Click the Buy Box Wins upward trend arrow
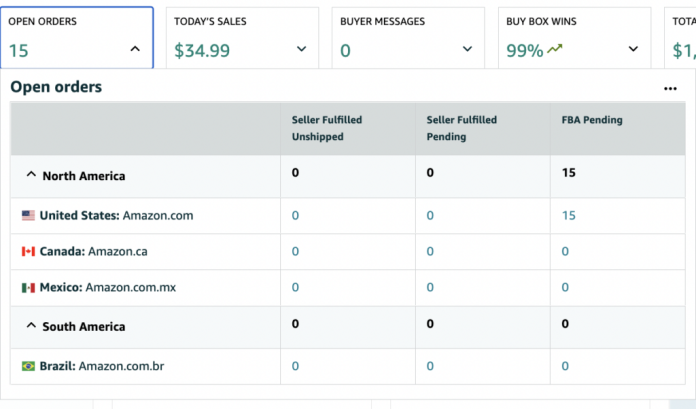Viewport: 696px width, 409px height. click(555, 48)
